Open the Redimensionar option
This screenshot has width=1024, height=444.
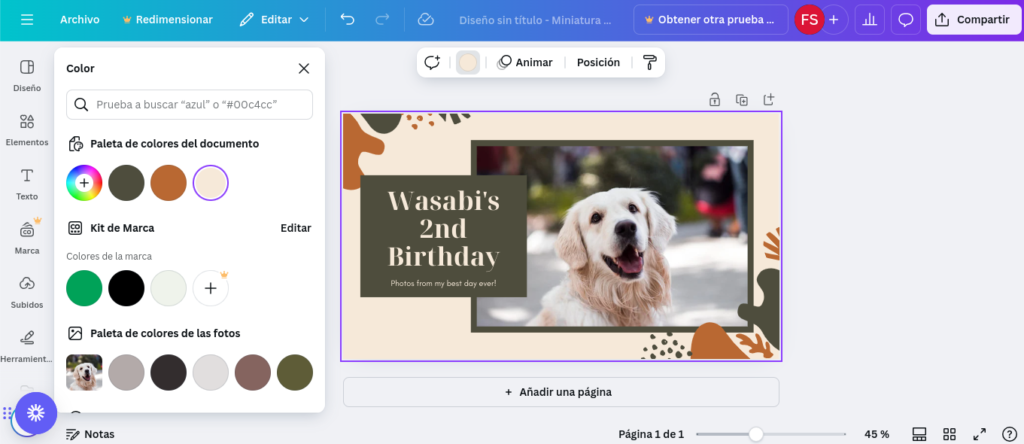point(167,20)
